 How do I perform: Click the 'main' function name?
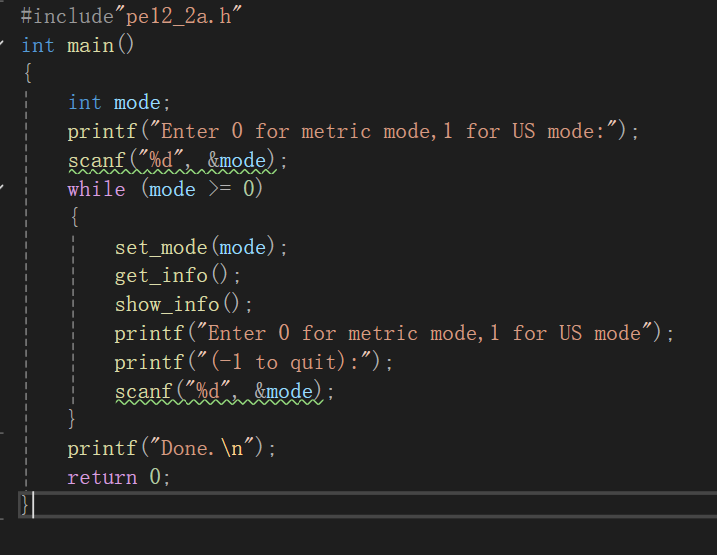(x=91, y=46)
